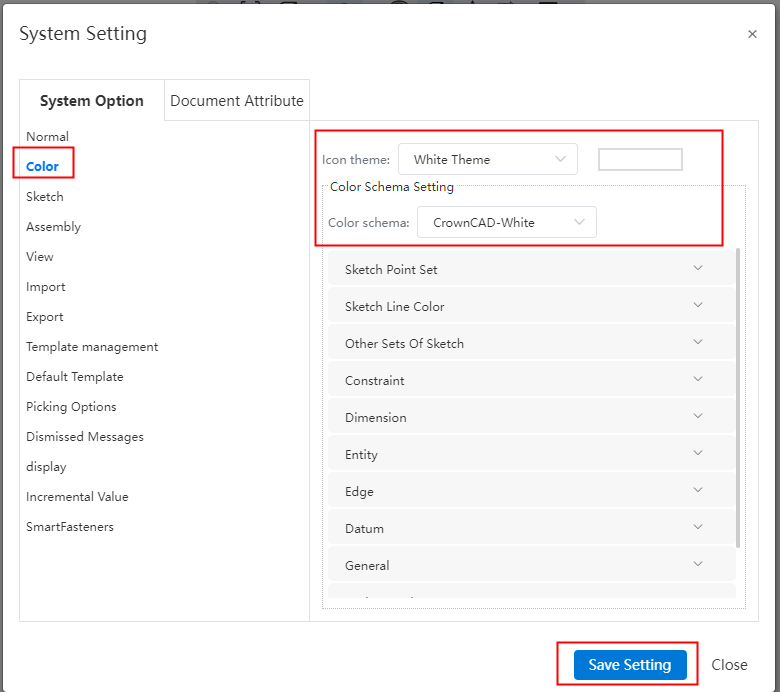Expand the Constraint color section
The image size is (780, 692).
point(531,380)
